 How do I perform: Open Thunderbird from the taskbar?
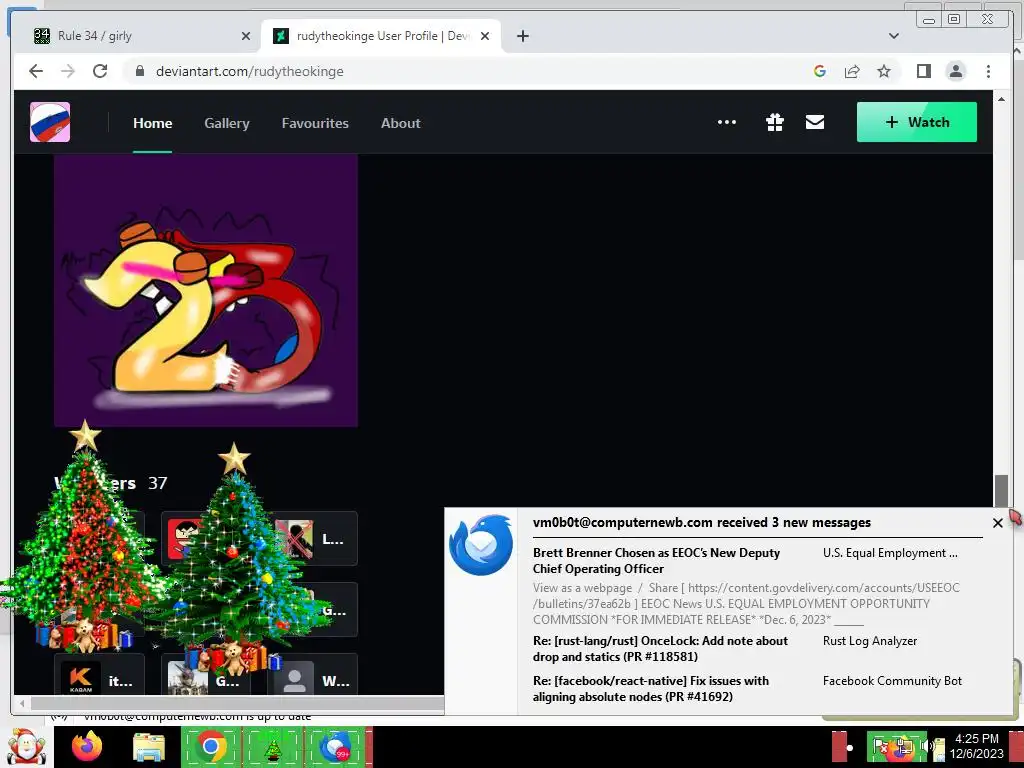point(336,746)
